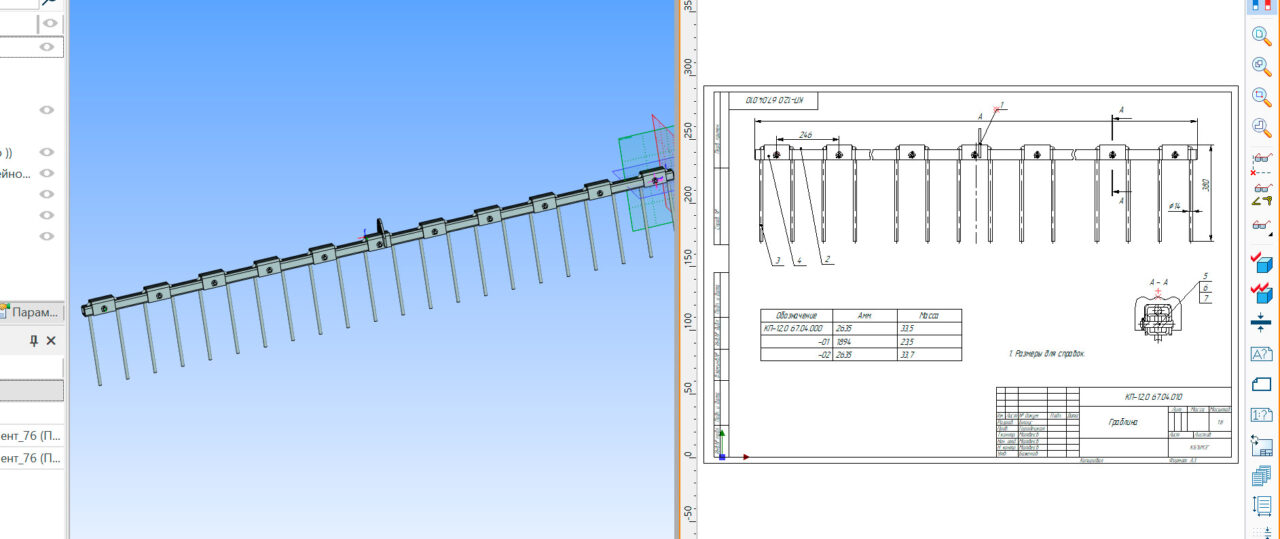1280x539 pixels.
Task: Click the note '1. Размеры для справок.'
Action: [x=1046, y=354]
